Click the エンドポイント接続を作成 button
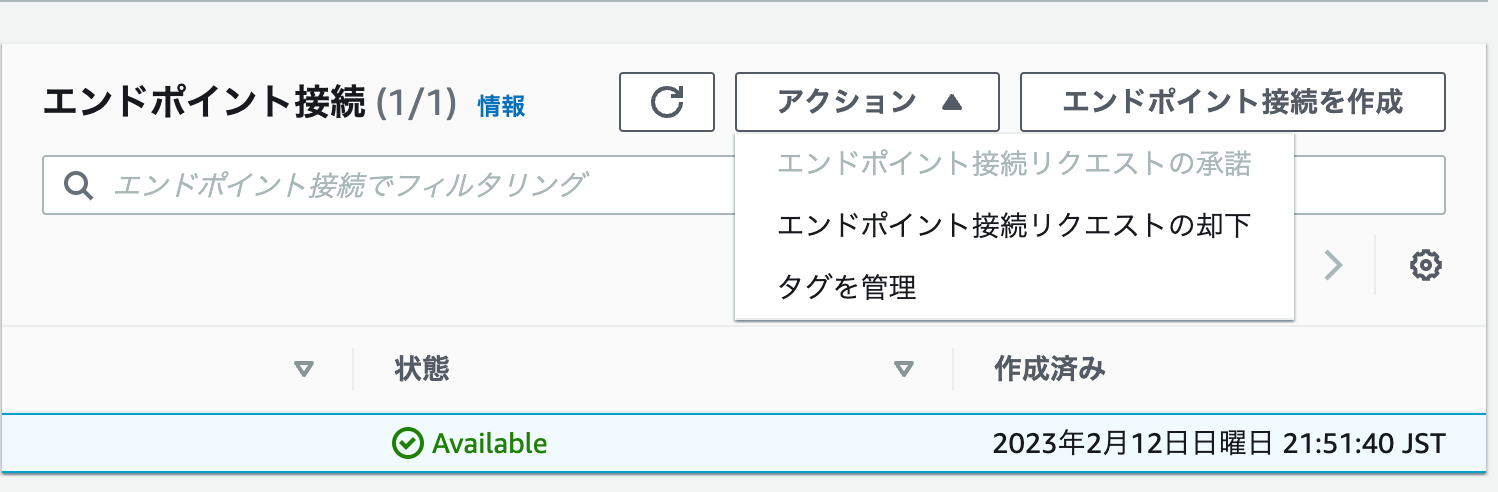 point(1232,102)
